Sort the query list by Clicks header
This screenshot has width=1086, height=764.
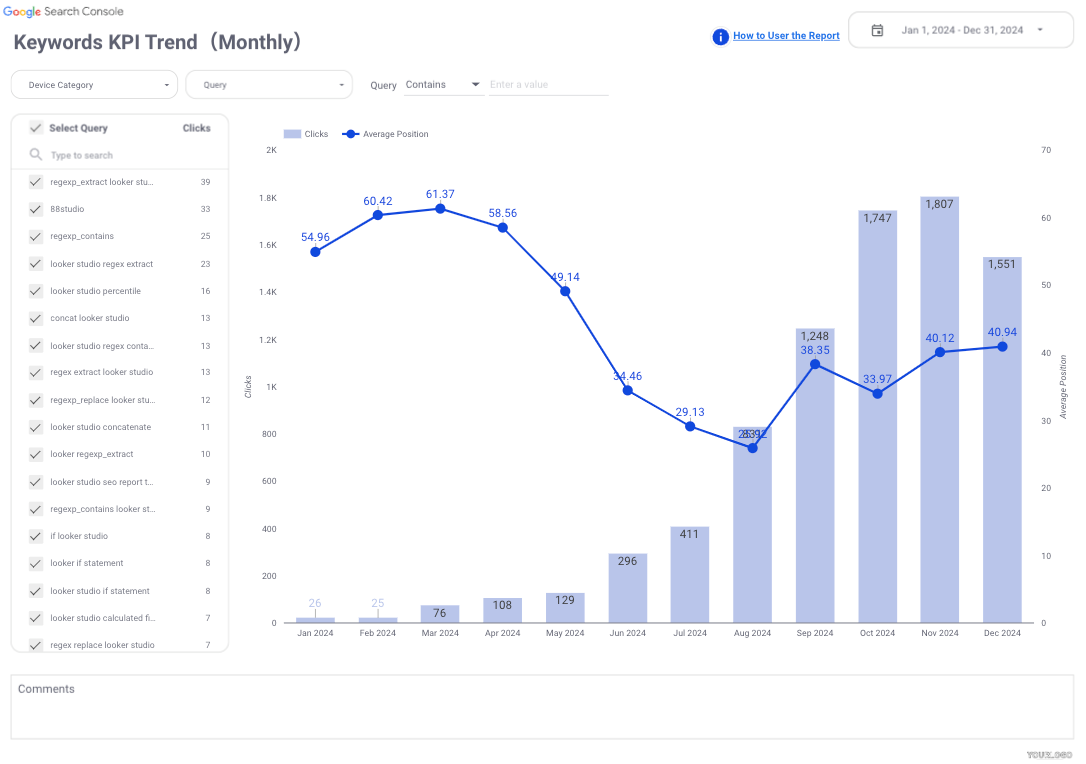click(196, 128)
